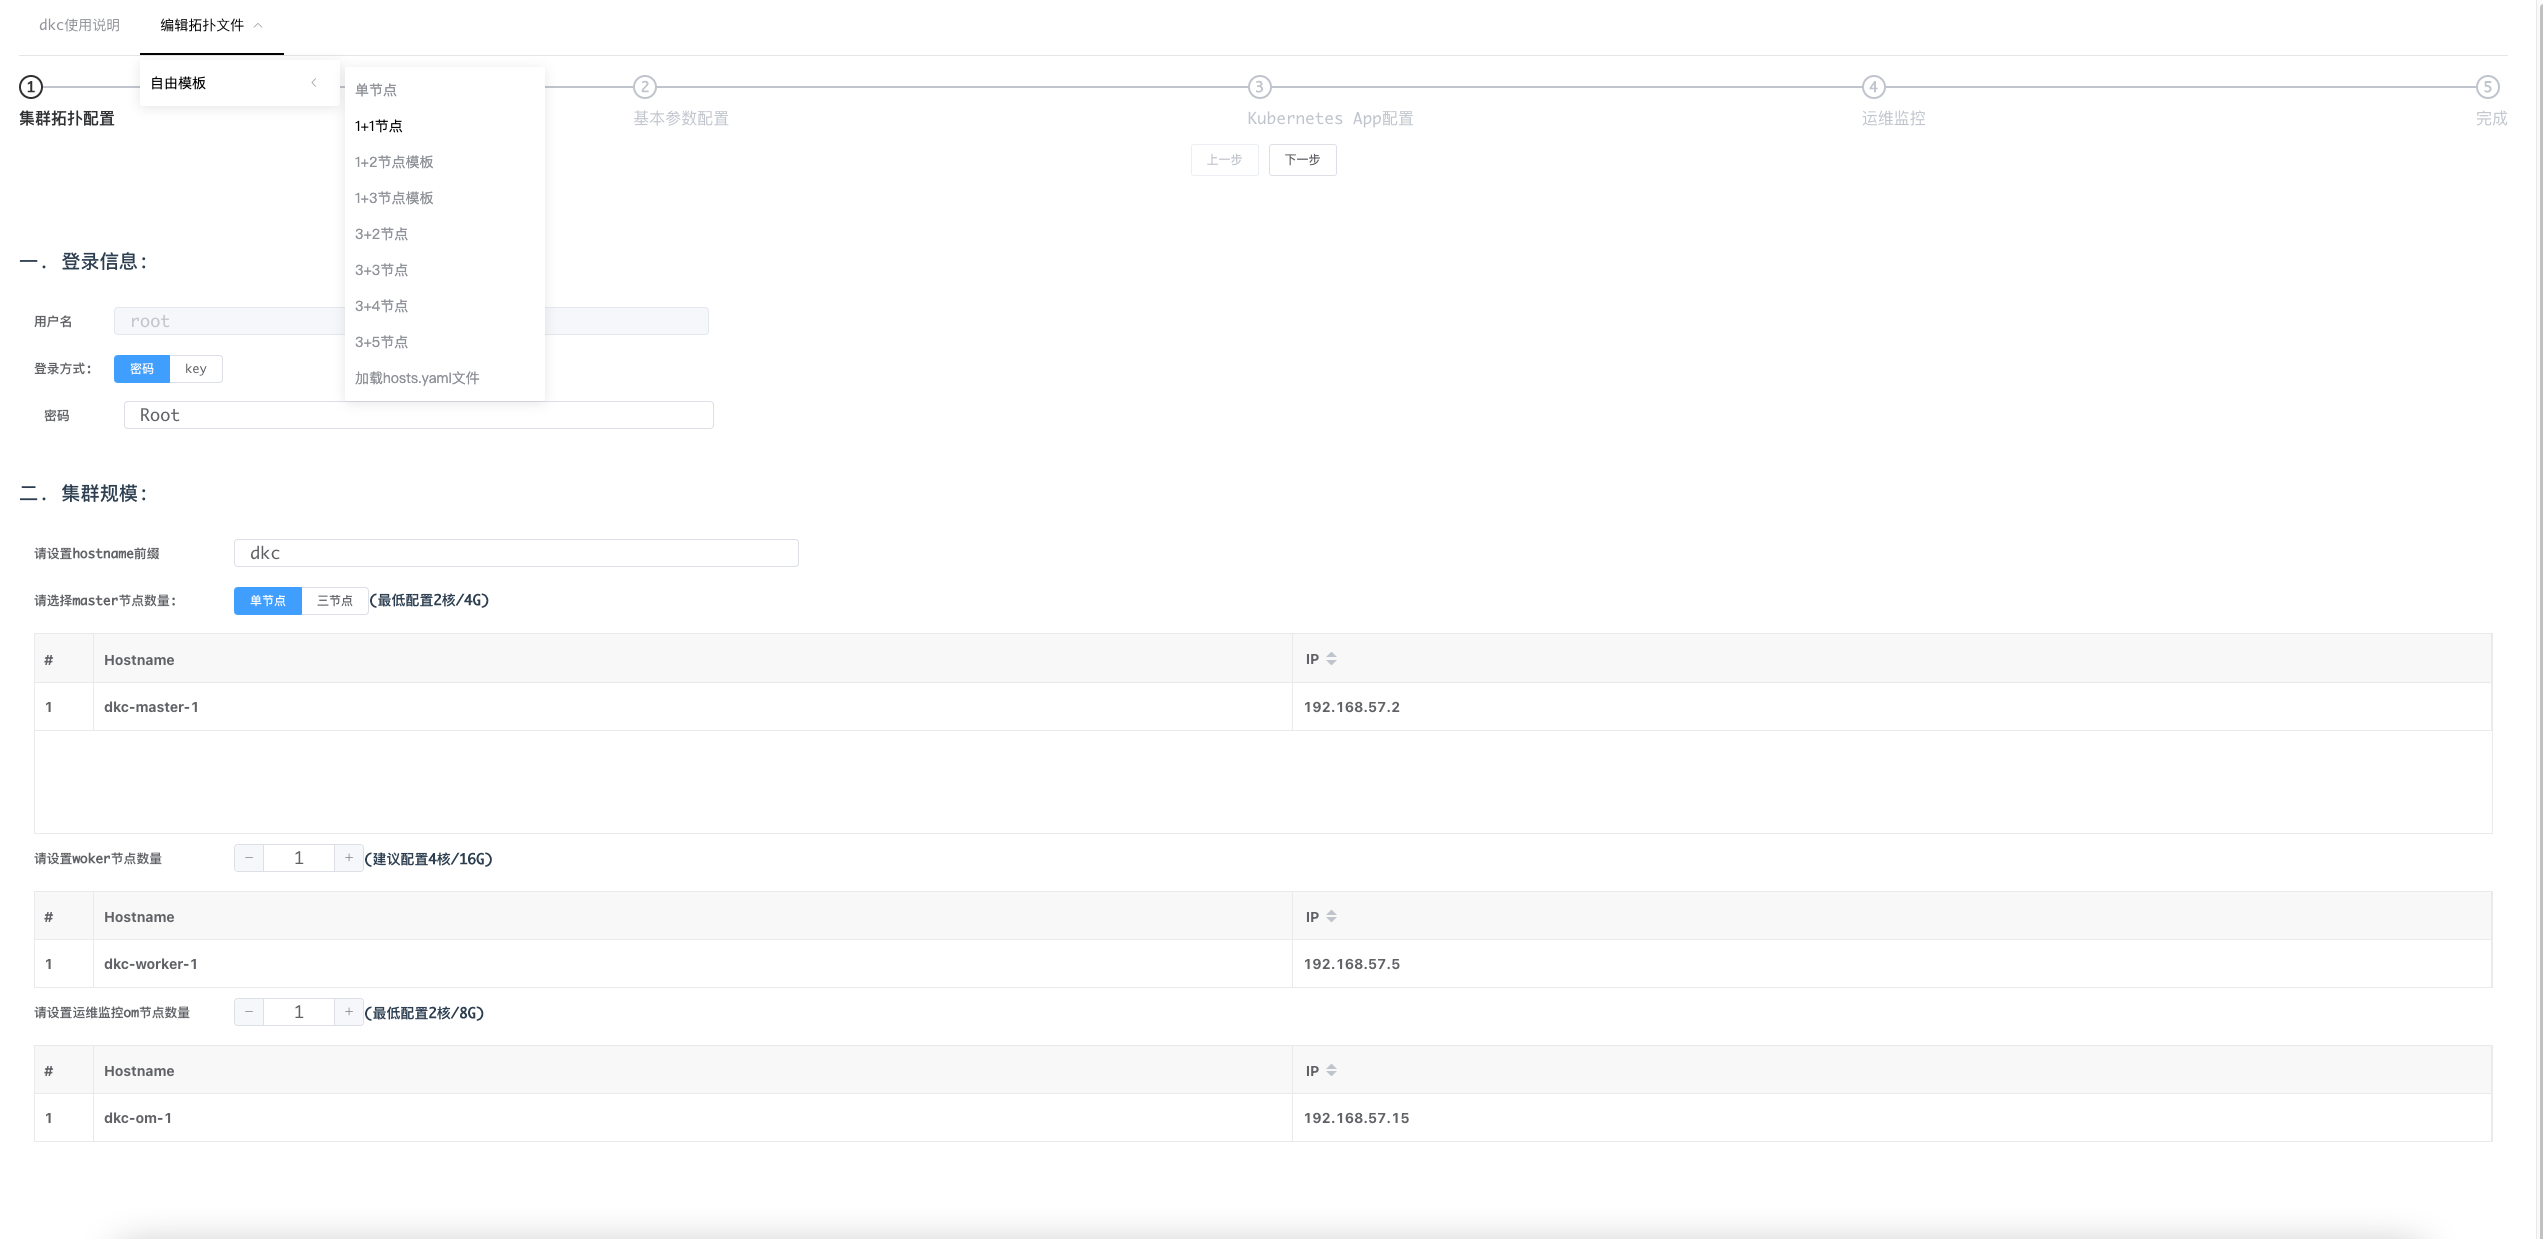Decrease om node count with minus
Viewport: 2543px width, 1239px height.
coord(249,1012)
